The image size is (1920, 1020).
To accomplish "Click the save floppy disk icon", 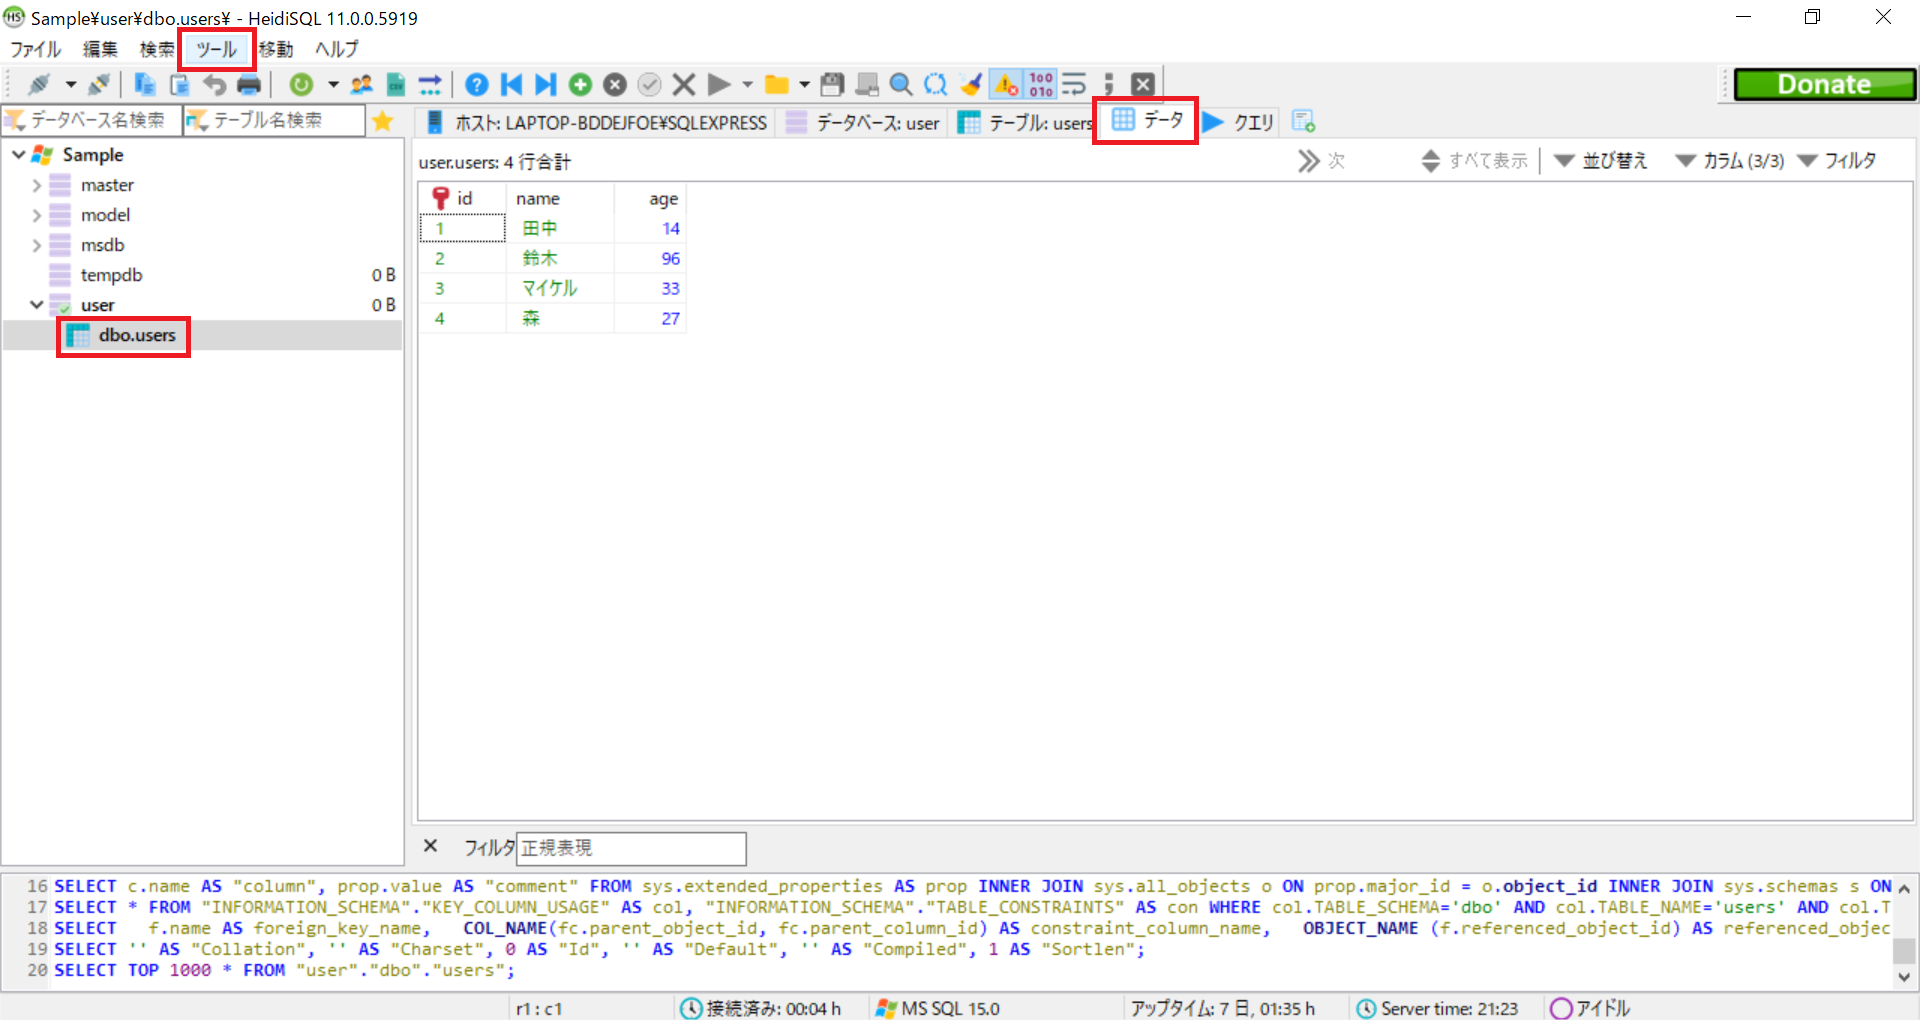I will [x=832, y=85].
